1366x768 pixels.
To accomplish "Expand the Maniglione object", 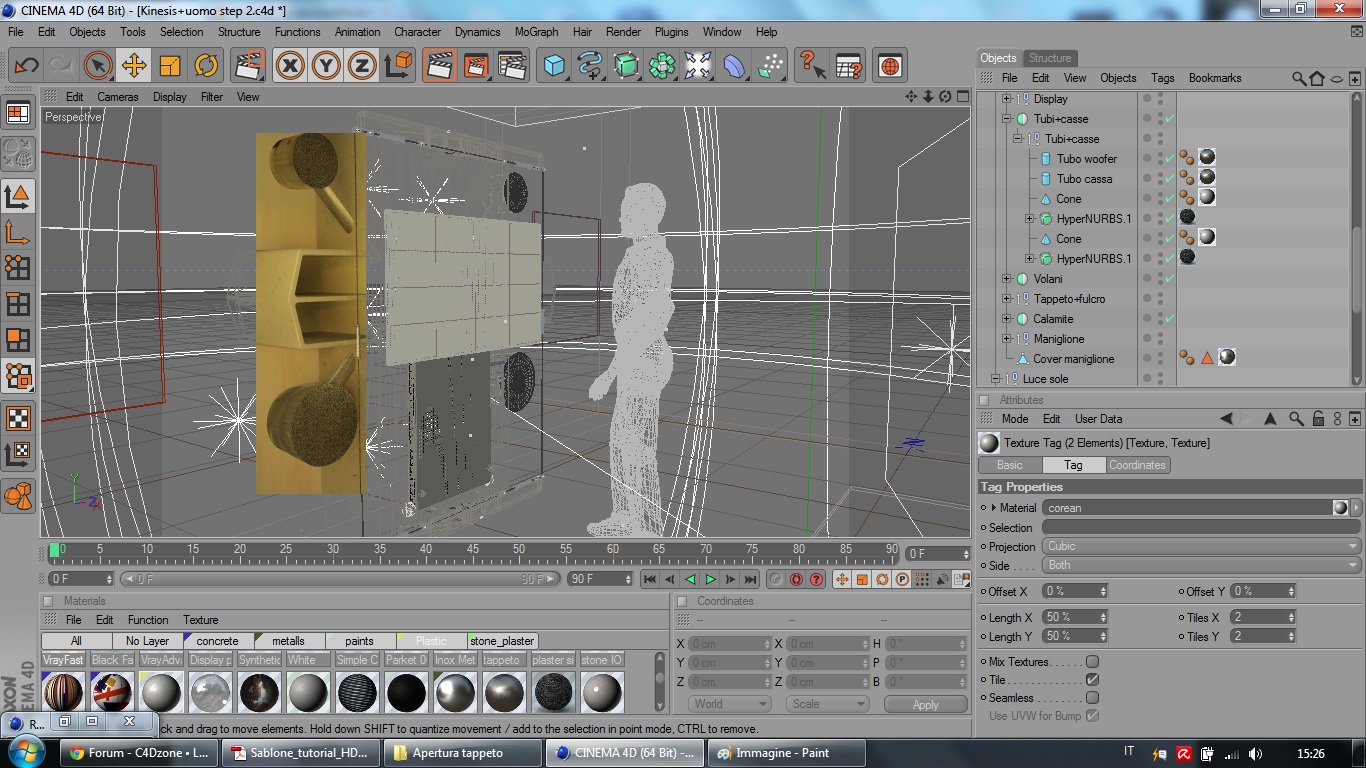I will coord(1007,339).
